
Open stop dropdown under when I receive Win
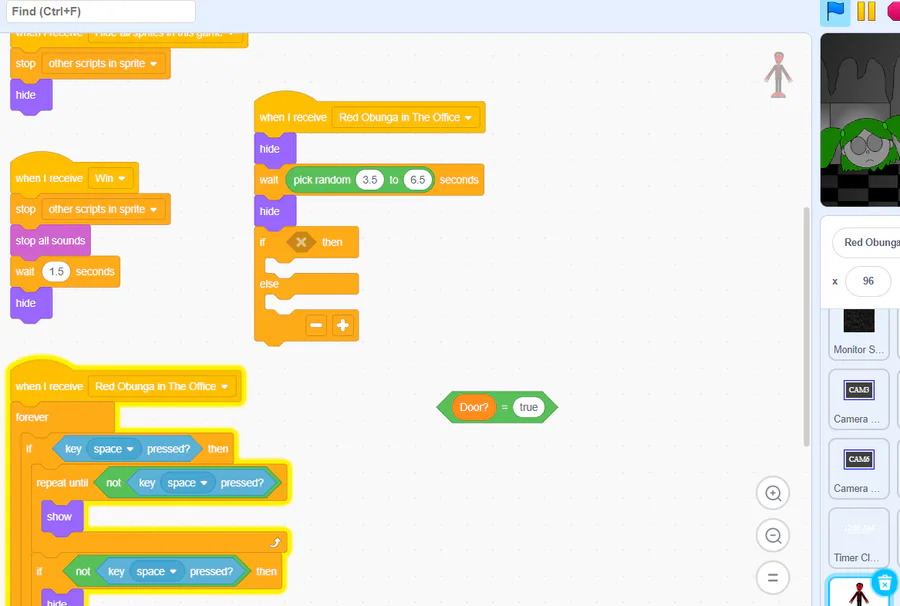coord(103,209)
